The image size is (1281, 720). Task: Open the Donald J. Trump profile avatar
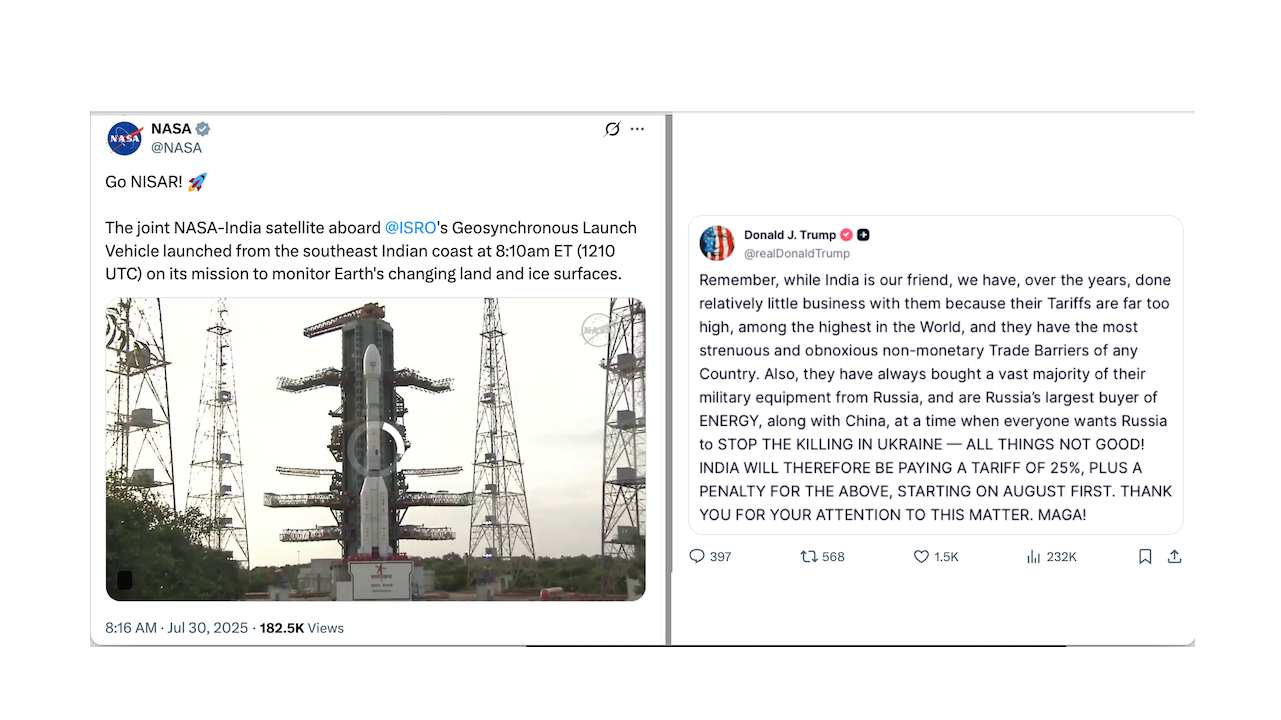point(716,243)
